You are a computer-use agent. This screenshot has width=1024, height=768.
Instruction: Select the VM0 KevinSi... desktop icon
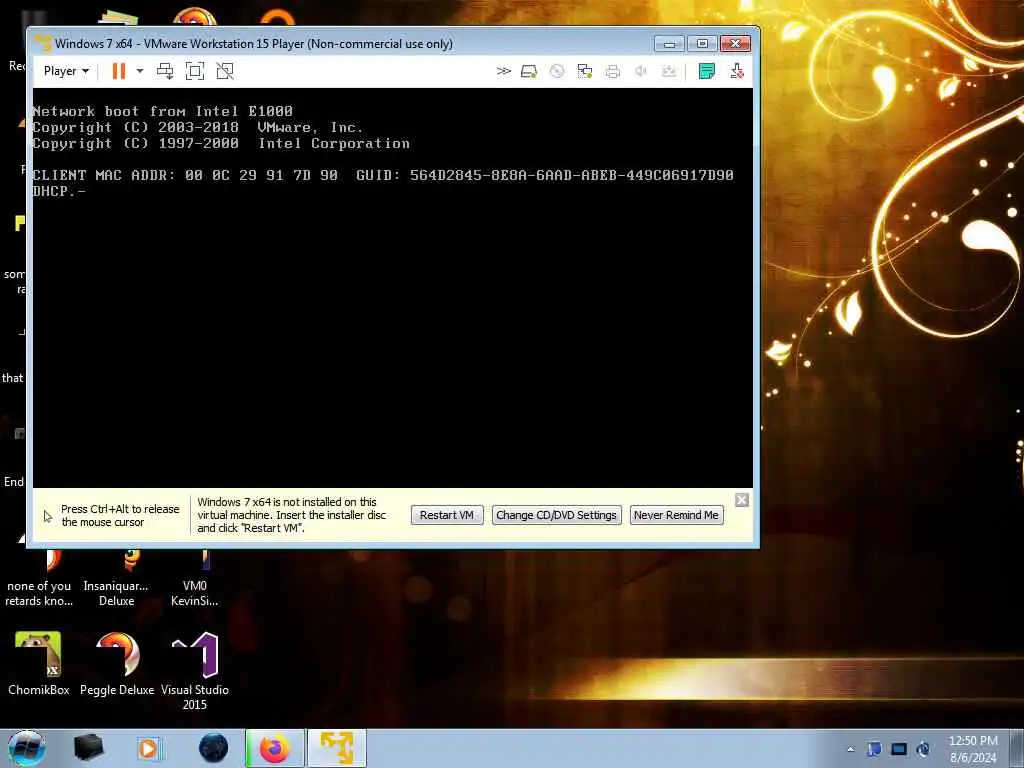pos(195,579)
